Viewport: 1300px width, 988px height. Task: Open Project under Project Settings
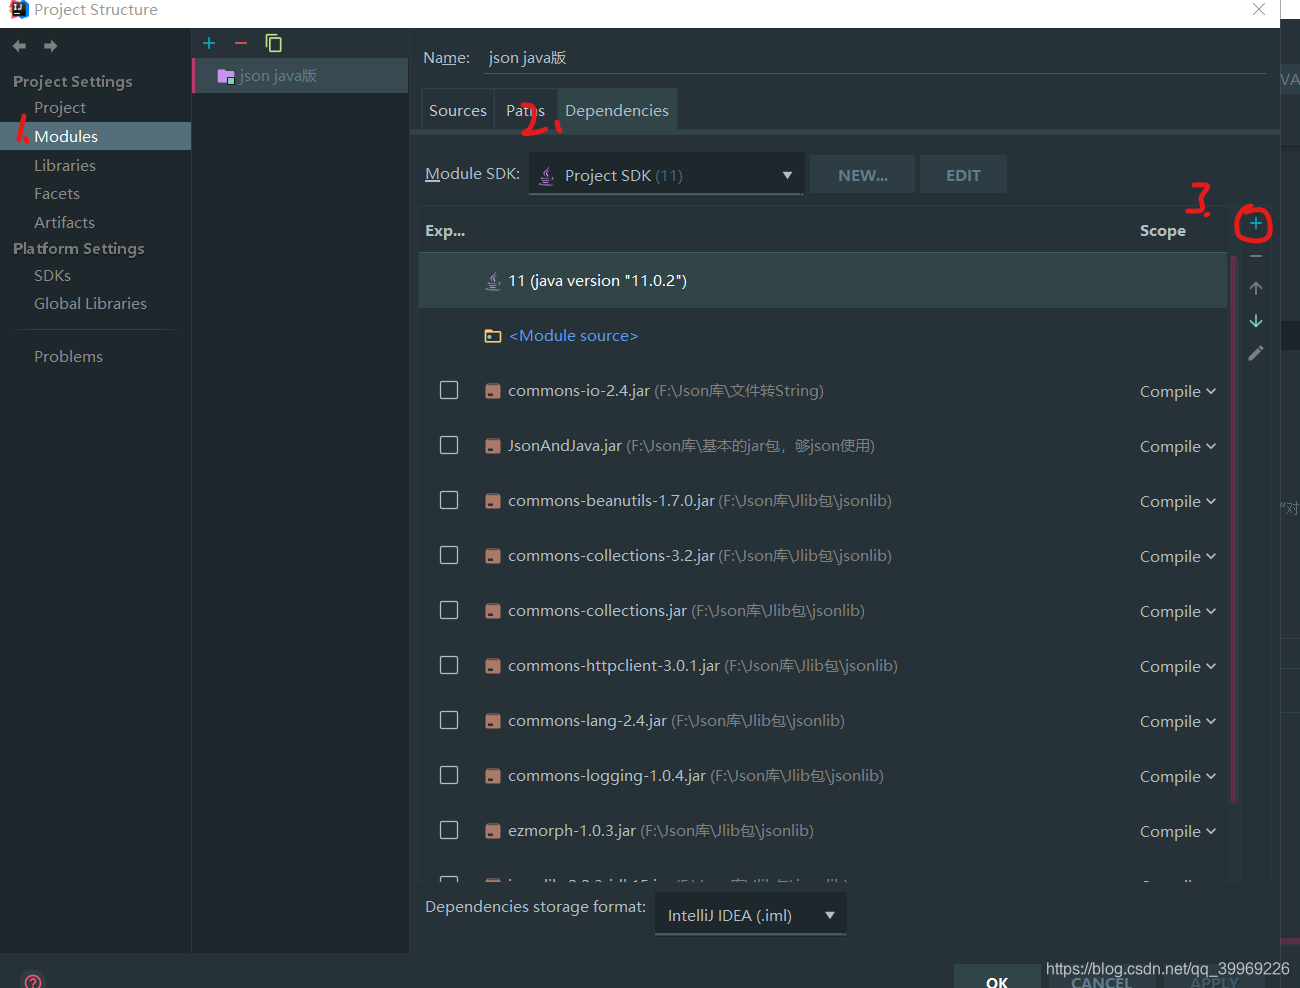point(60,107)
